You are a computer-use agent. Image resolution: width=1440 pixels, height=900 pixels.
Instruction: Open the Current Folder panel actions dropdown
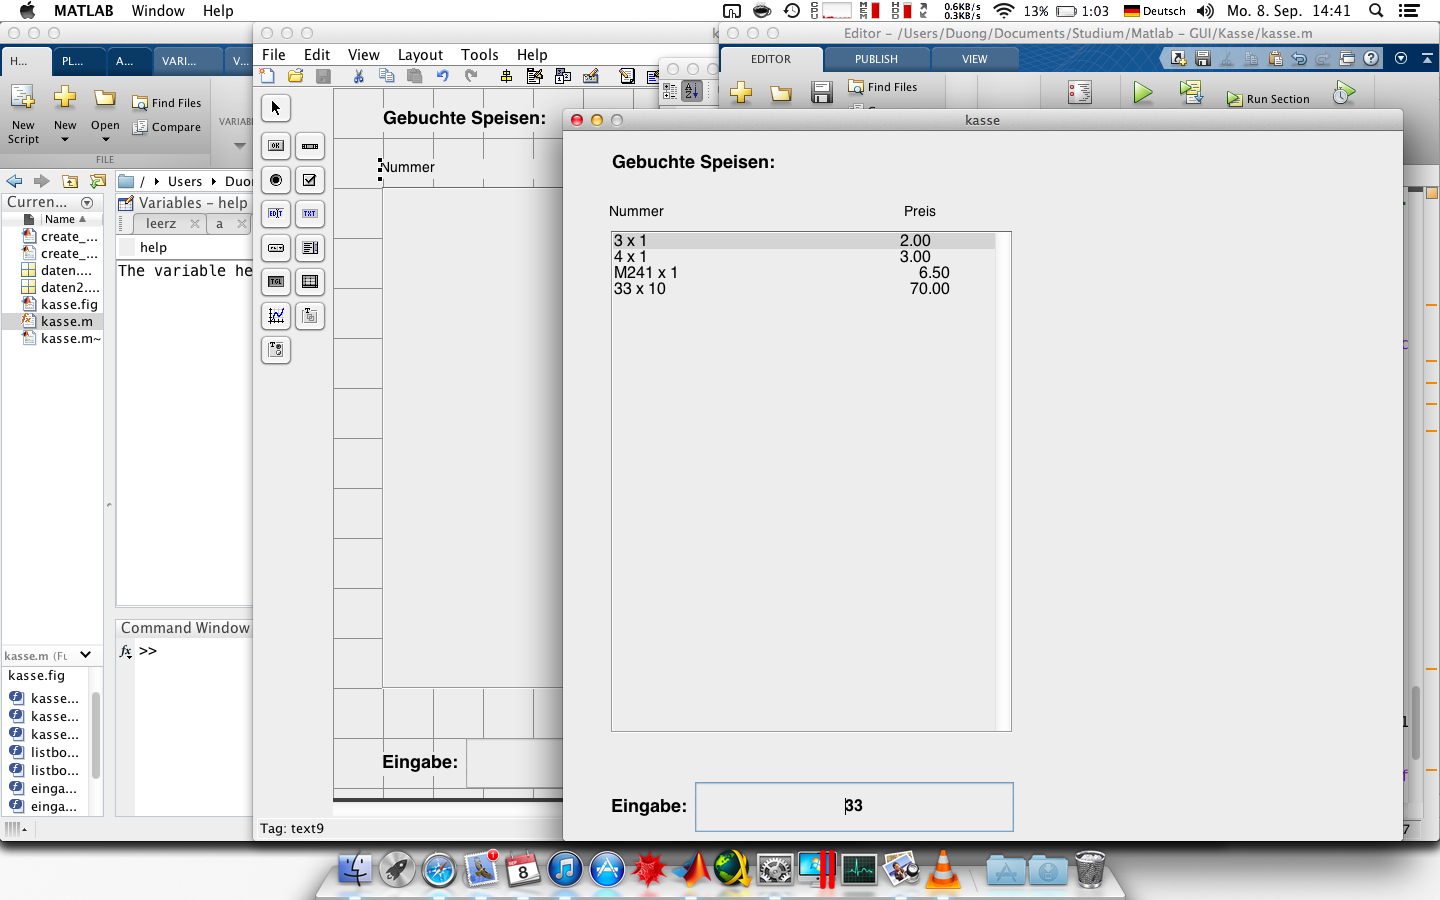point(87,203)
